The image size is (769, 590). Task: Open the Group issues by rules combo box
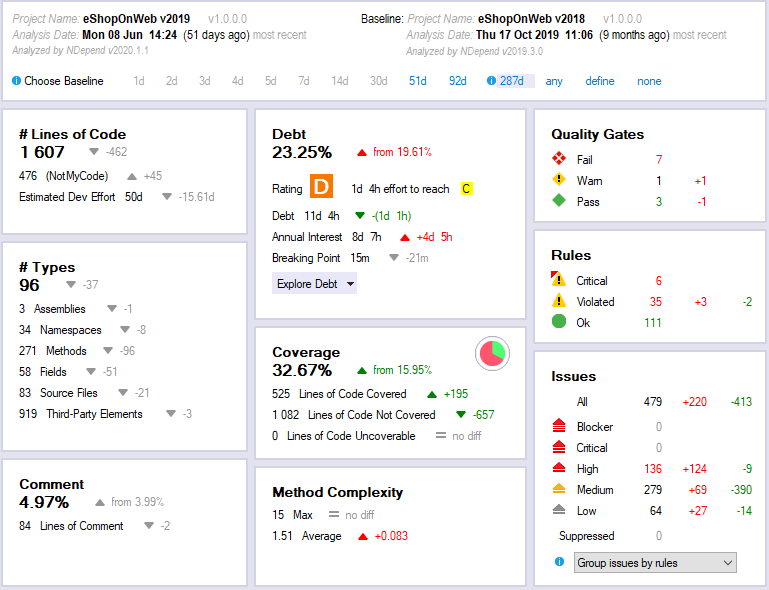coord(655,563)
